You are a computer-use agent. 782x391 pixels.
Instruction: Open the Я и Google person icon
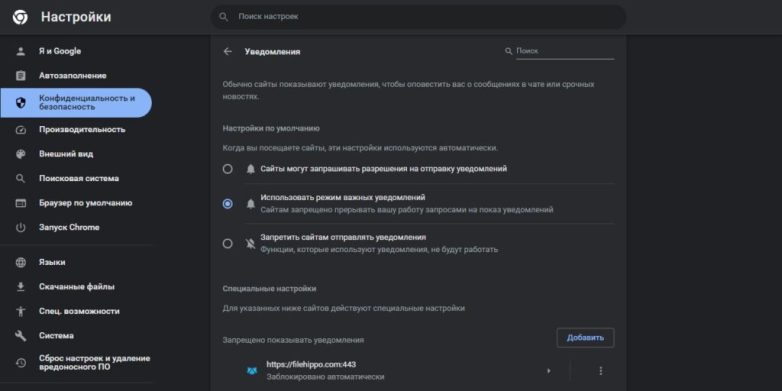20,51
